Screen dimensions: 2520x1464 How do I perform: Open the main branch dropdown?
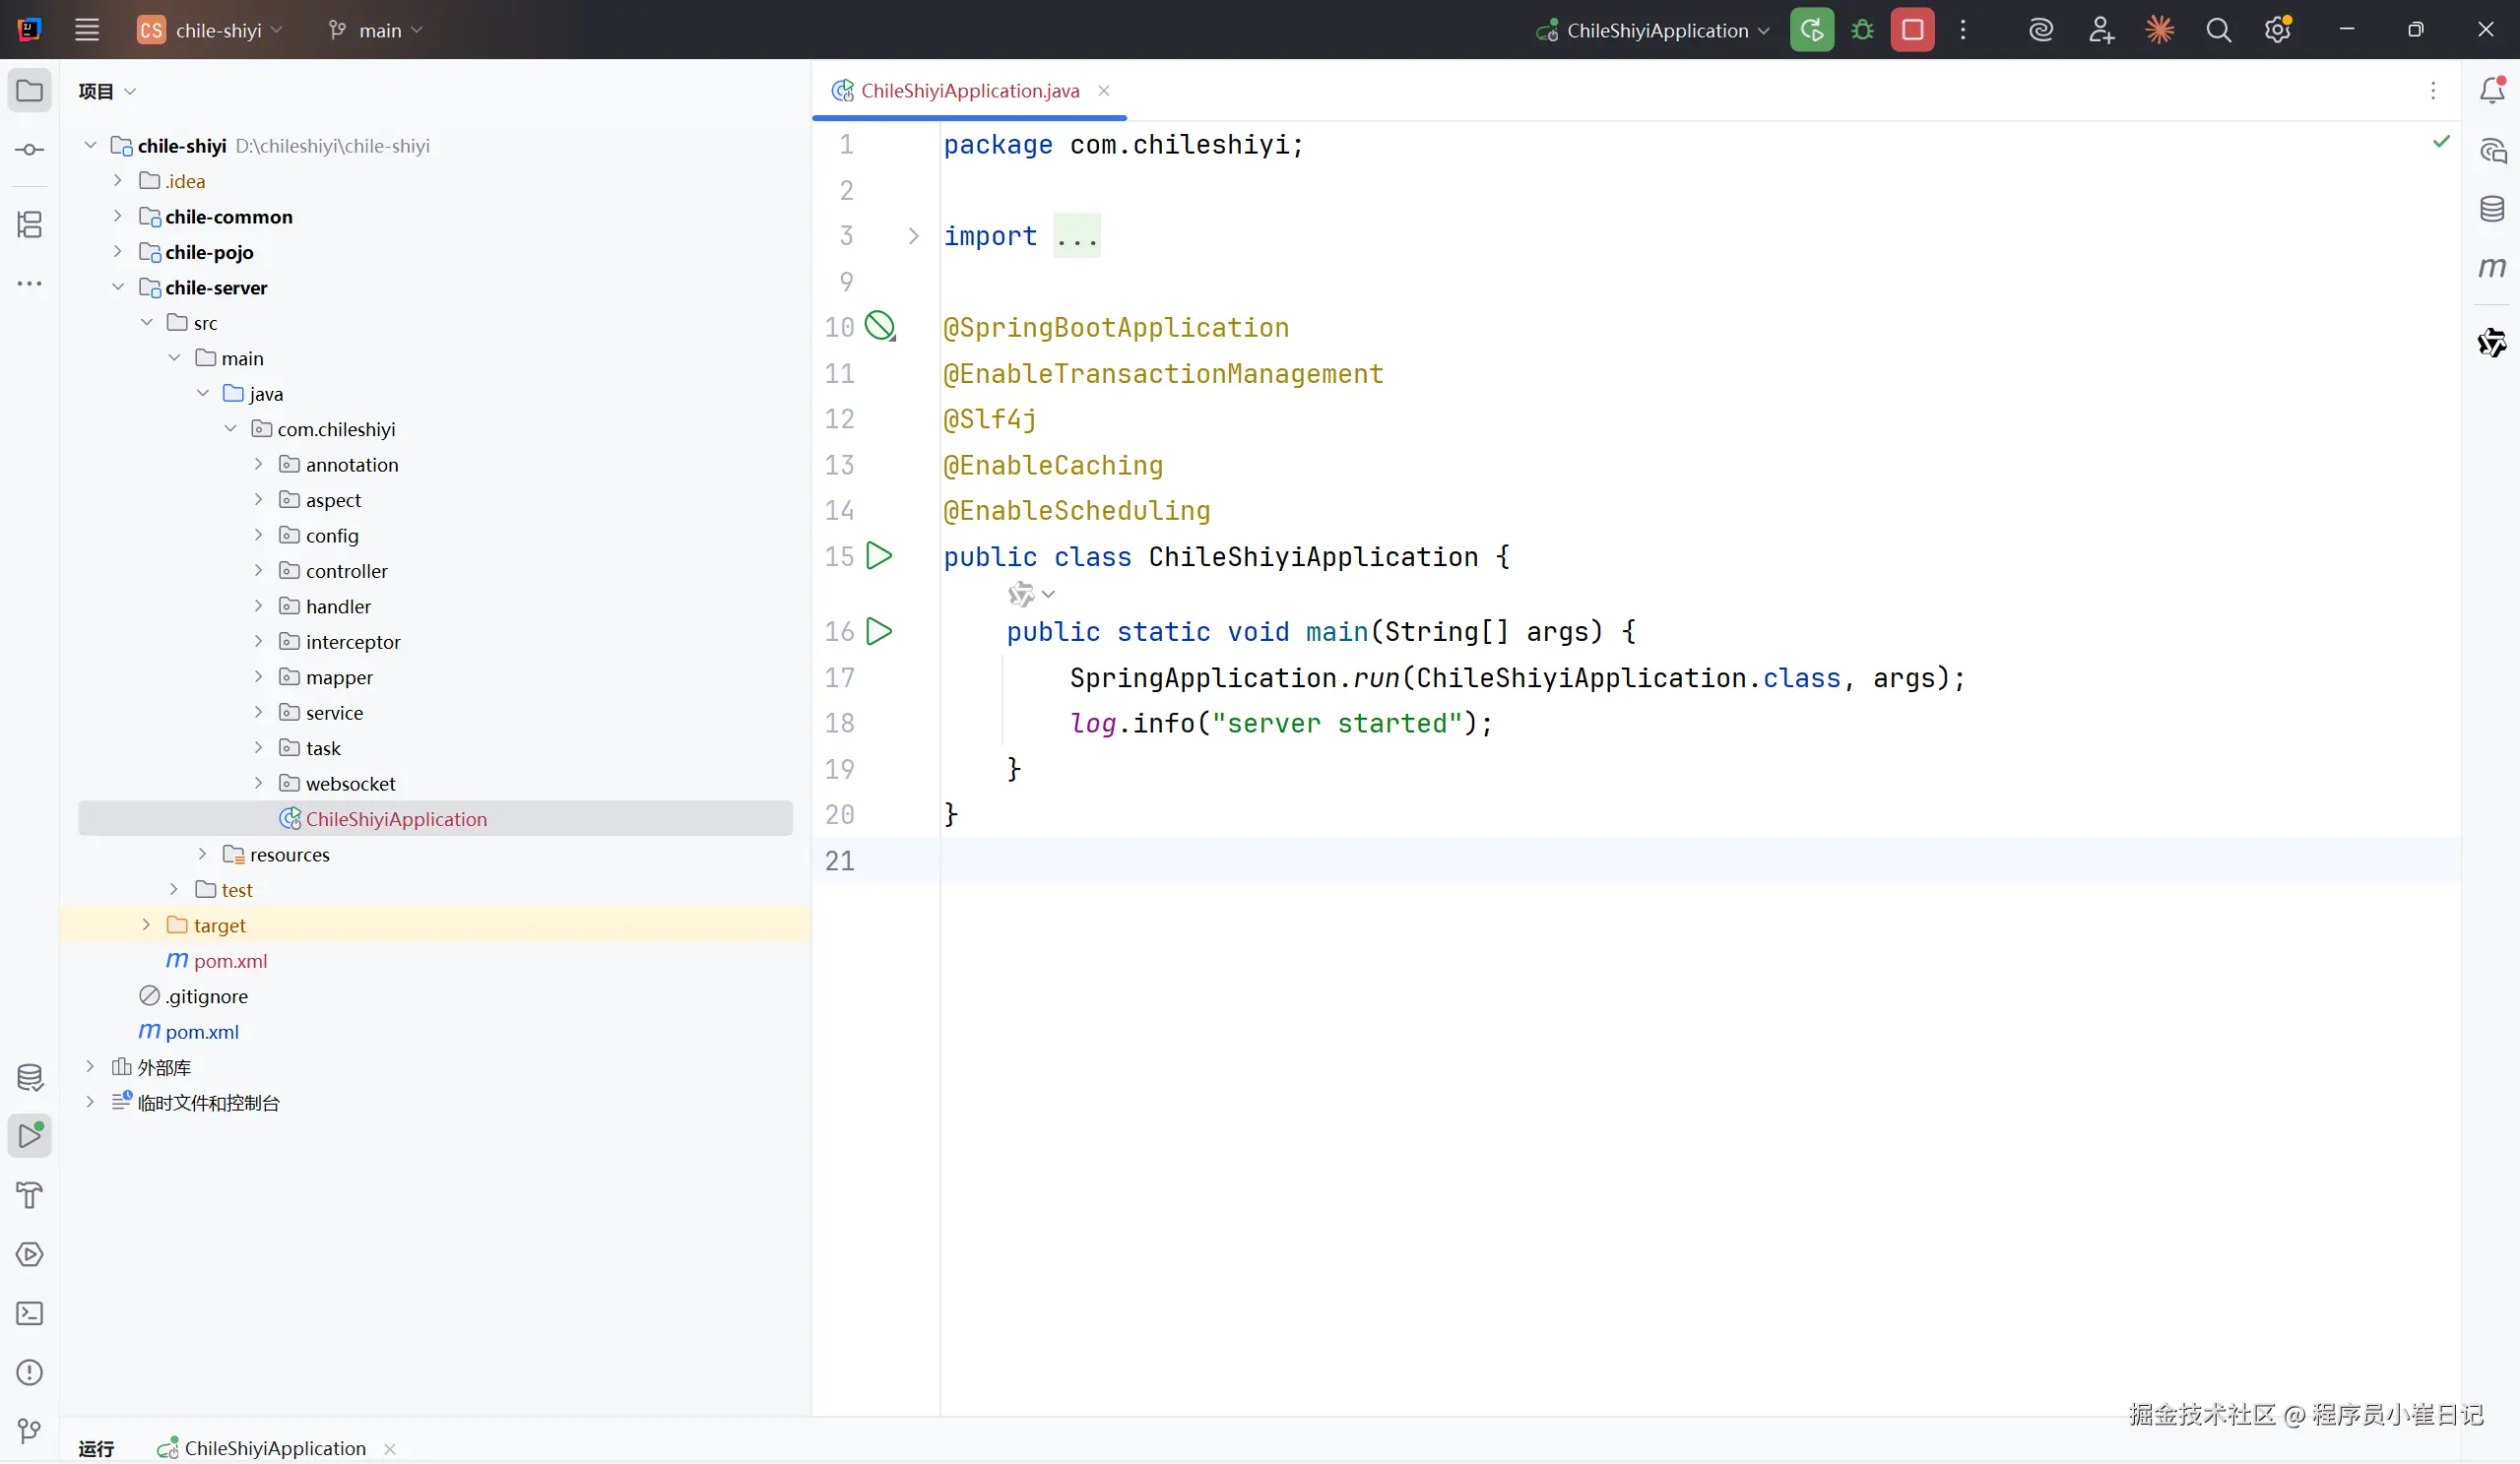(377, 30)
